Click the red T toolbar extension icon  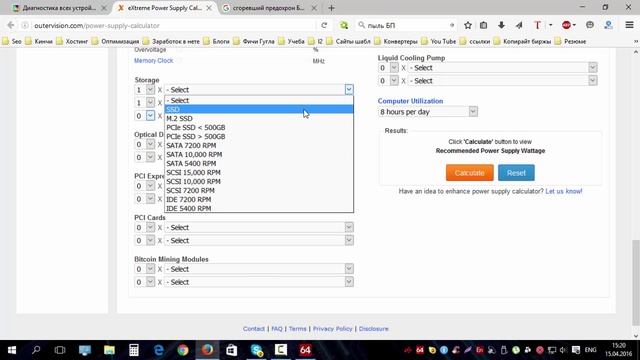537,25
